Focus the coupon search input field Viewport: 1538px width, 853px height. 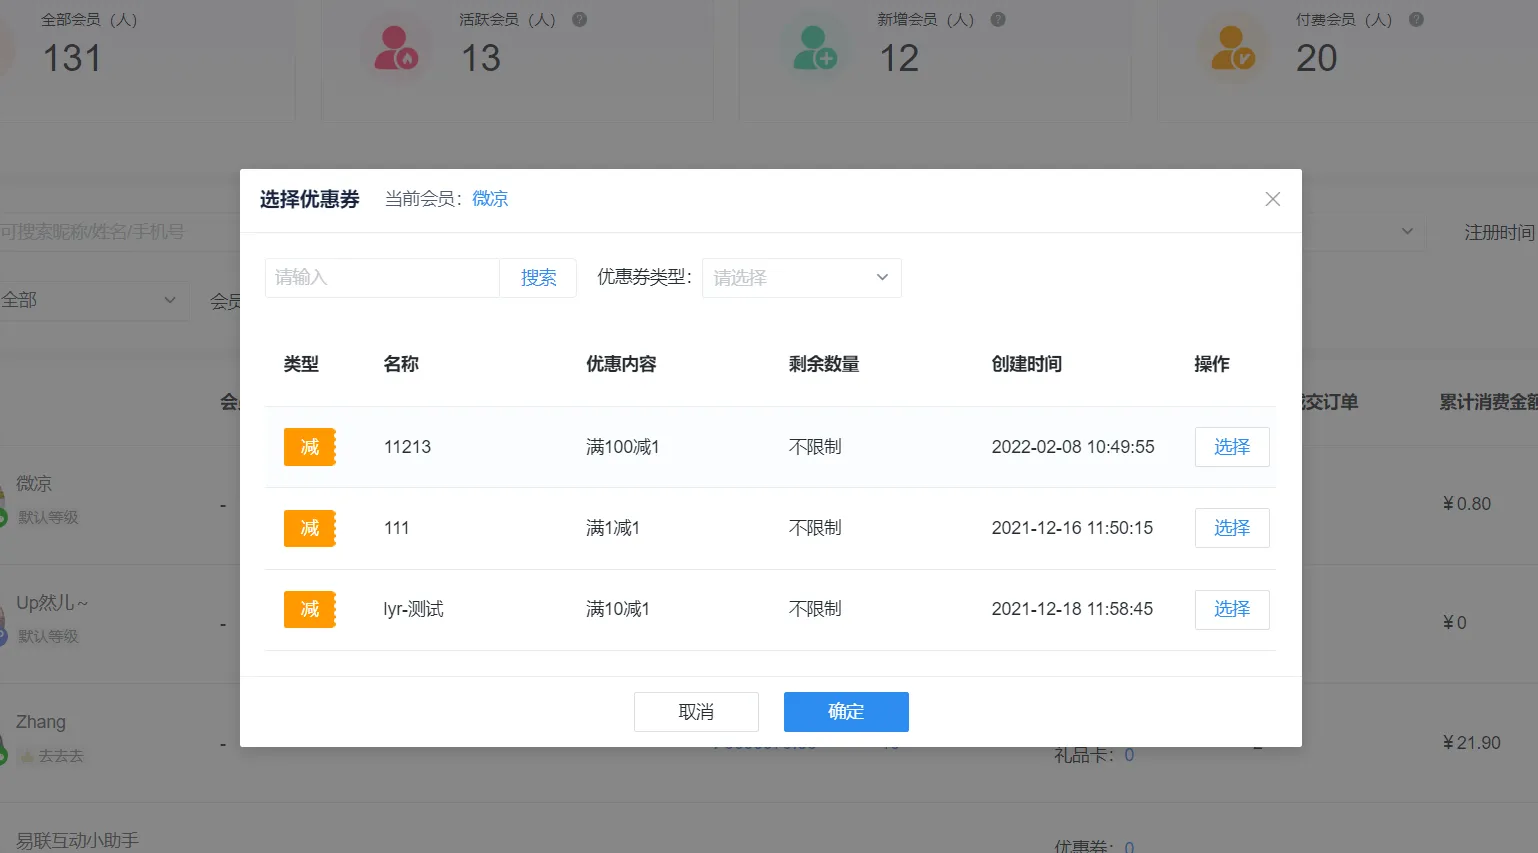tap(382, 278)
